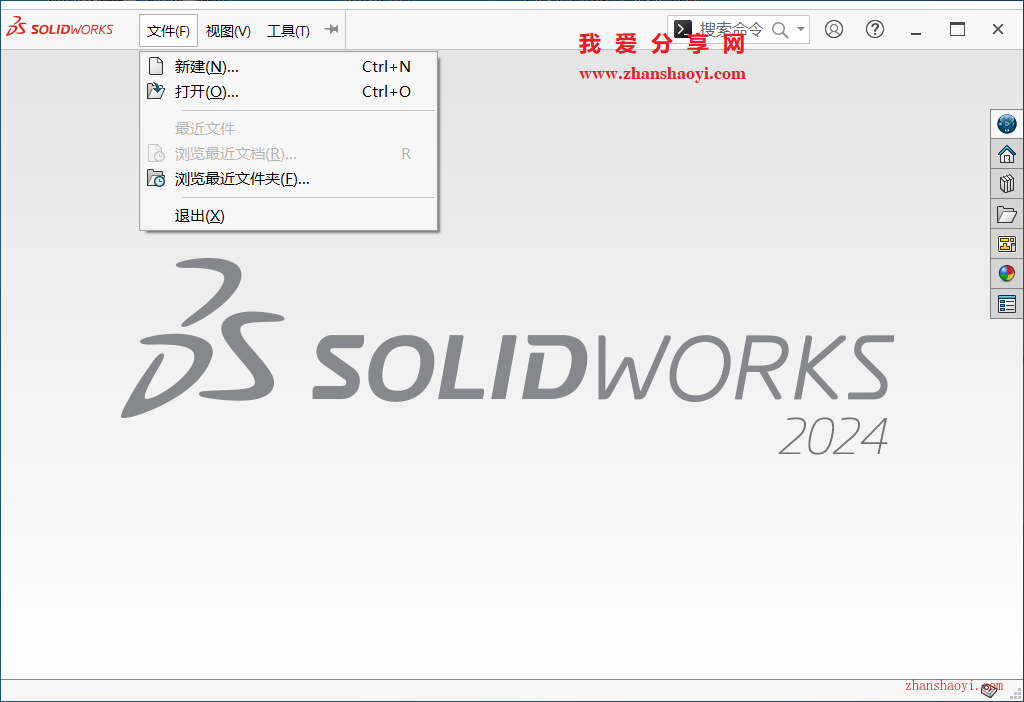Click the SOLIDWORKS logo in the title bar
The width and height of the screenshot is (1024, 702).
point(59,28)
